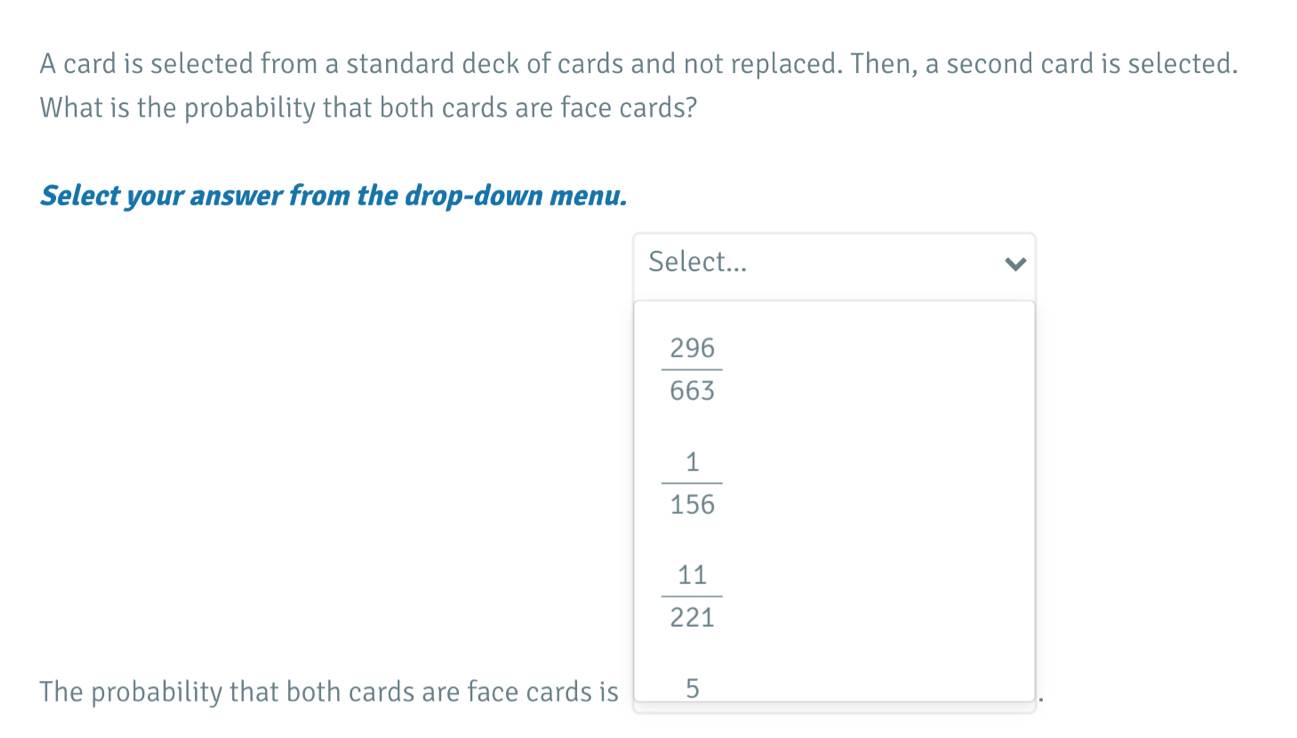Screen dimensions: 1297x738
Task: Select the 1/156 fraction option
Action: 692,484
